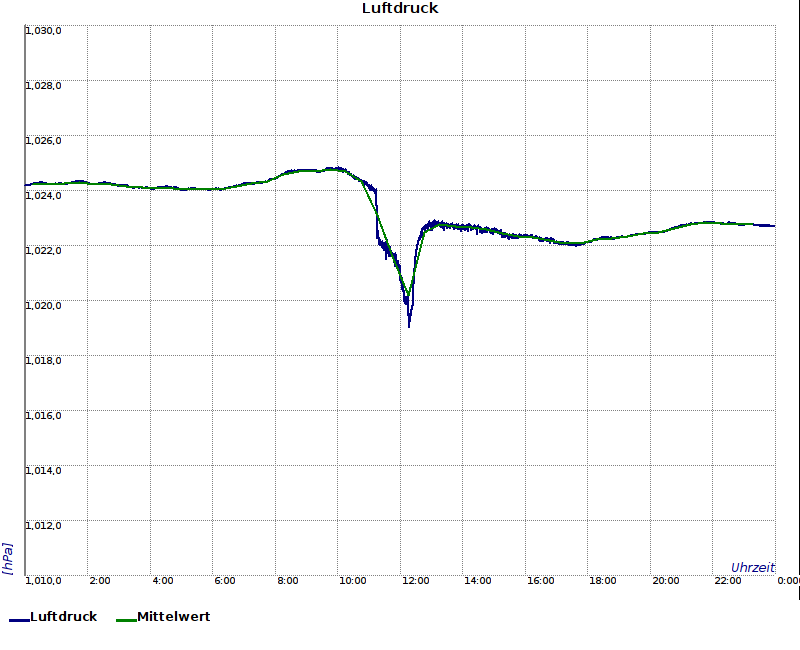Click the blue Luftdruck legend swatch
The image size is (800, 650).
click(19, 620)
